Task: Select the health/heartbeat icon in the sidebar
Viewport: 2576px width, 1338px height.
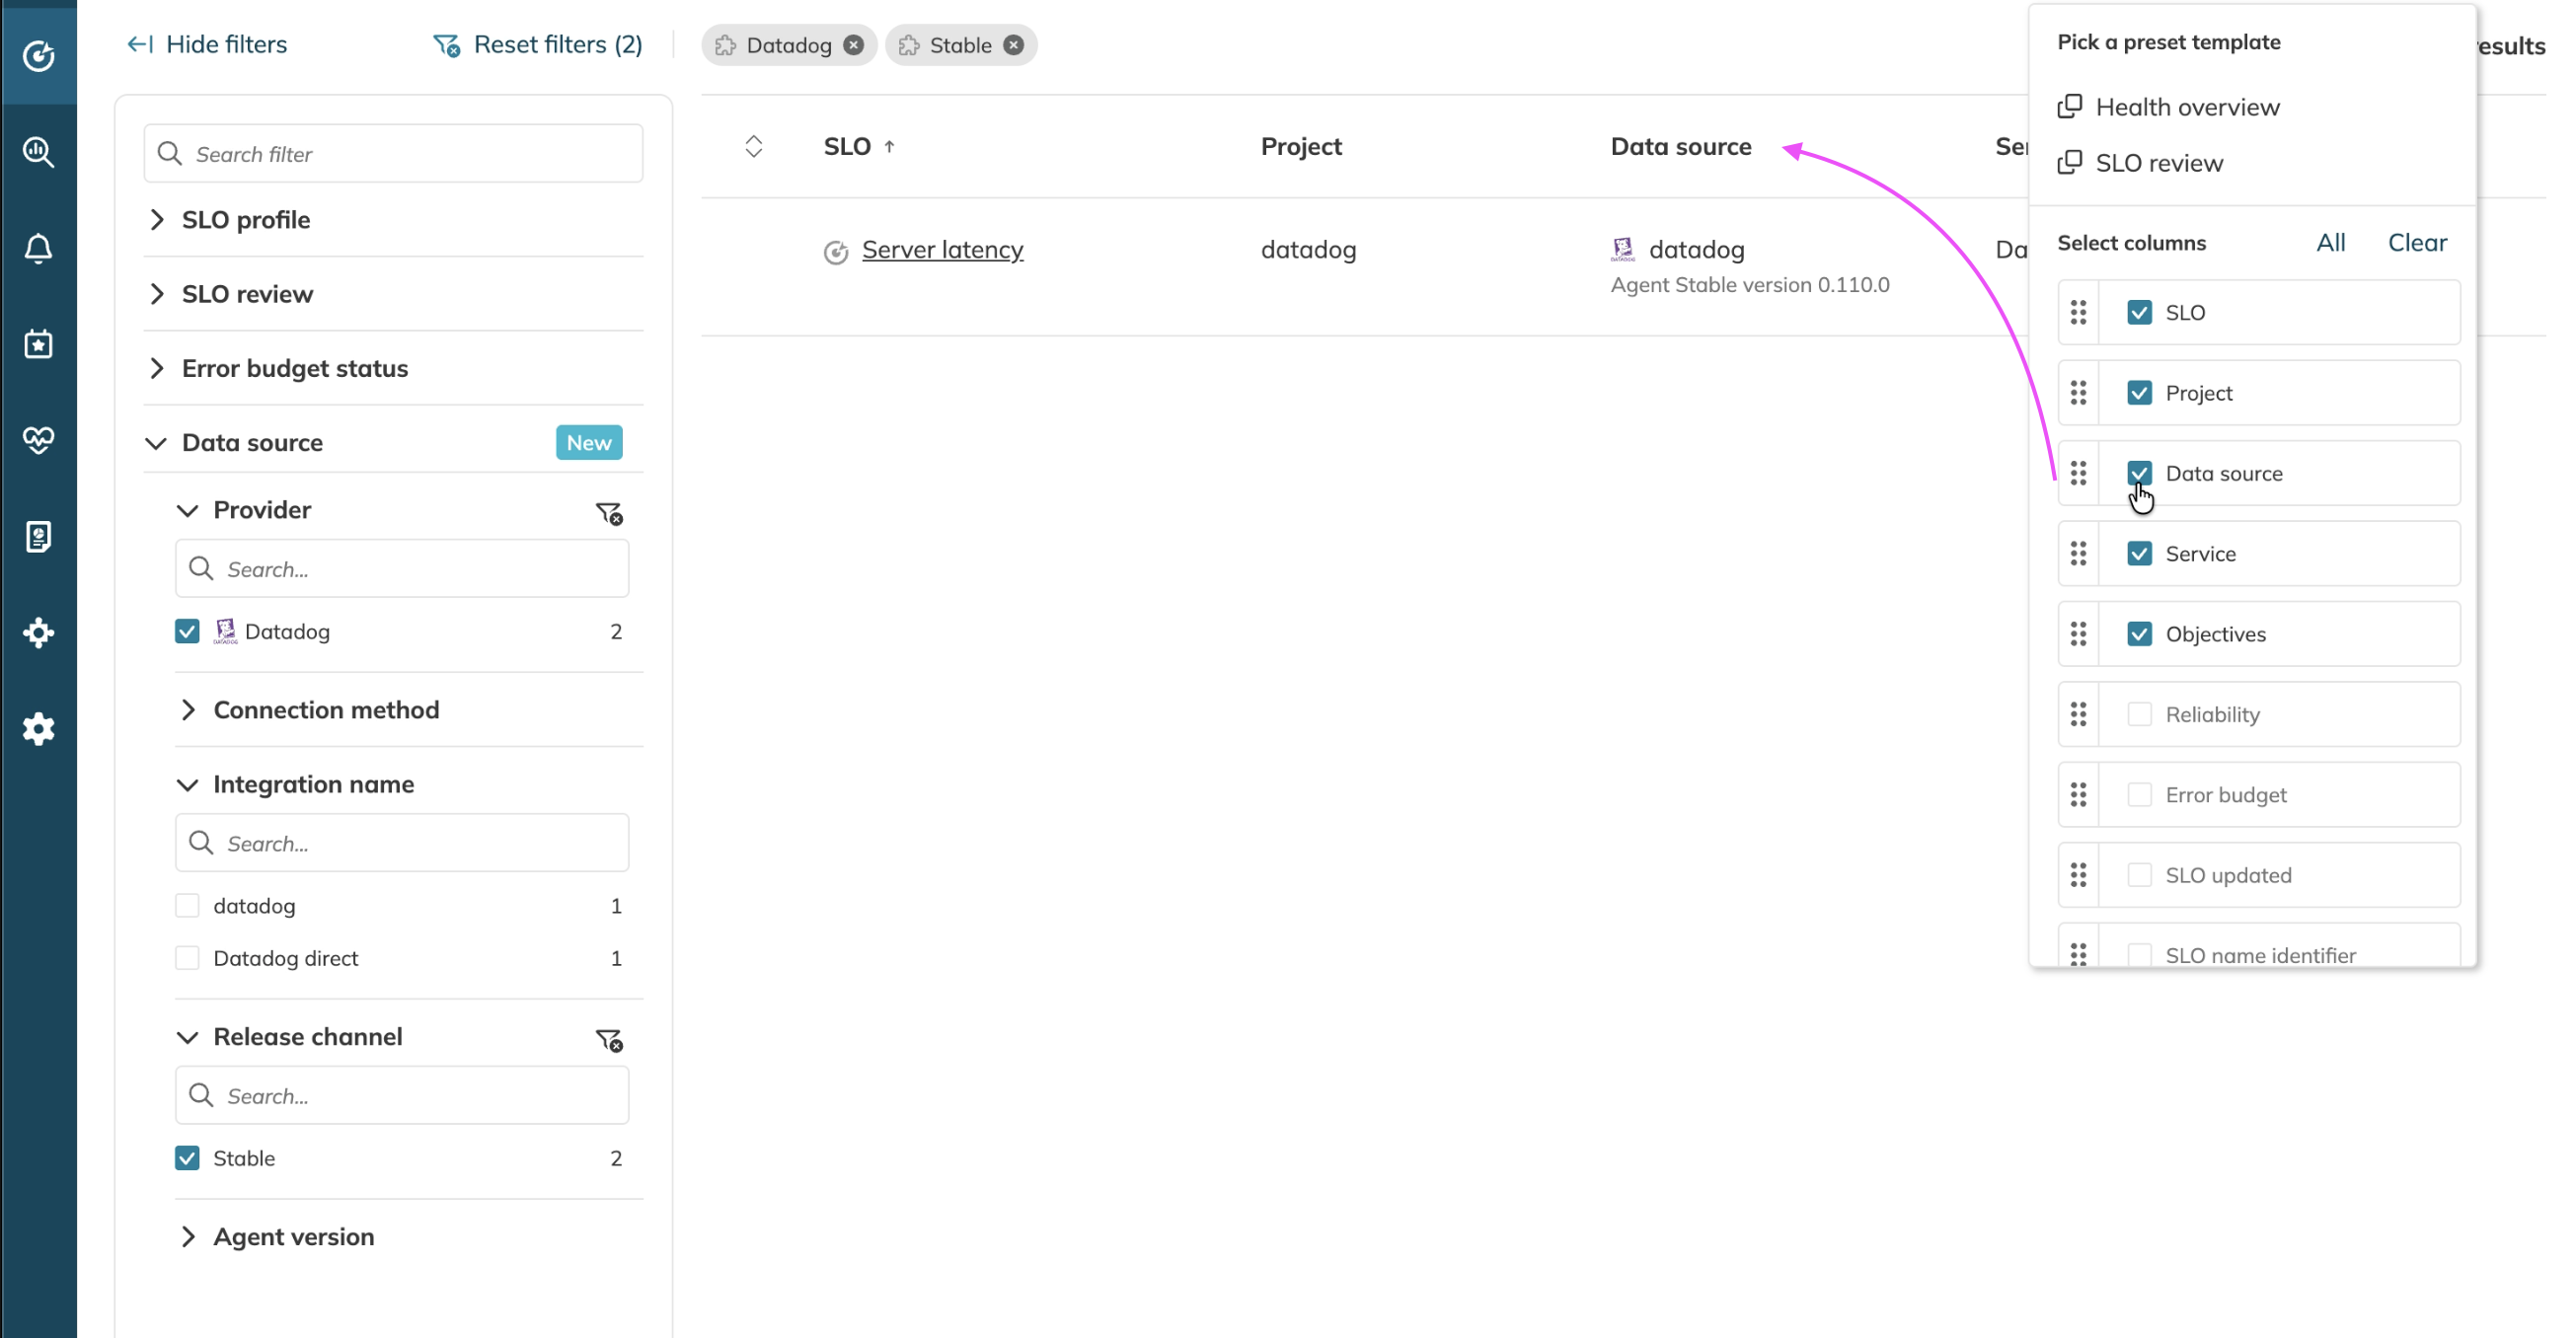Action: [x=38, y=438]
